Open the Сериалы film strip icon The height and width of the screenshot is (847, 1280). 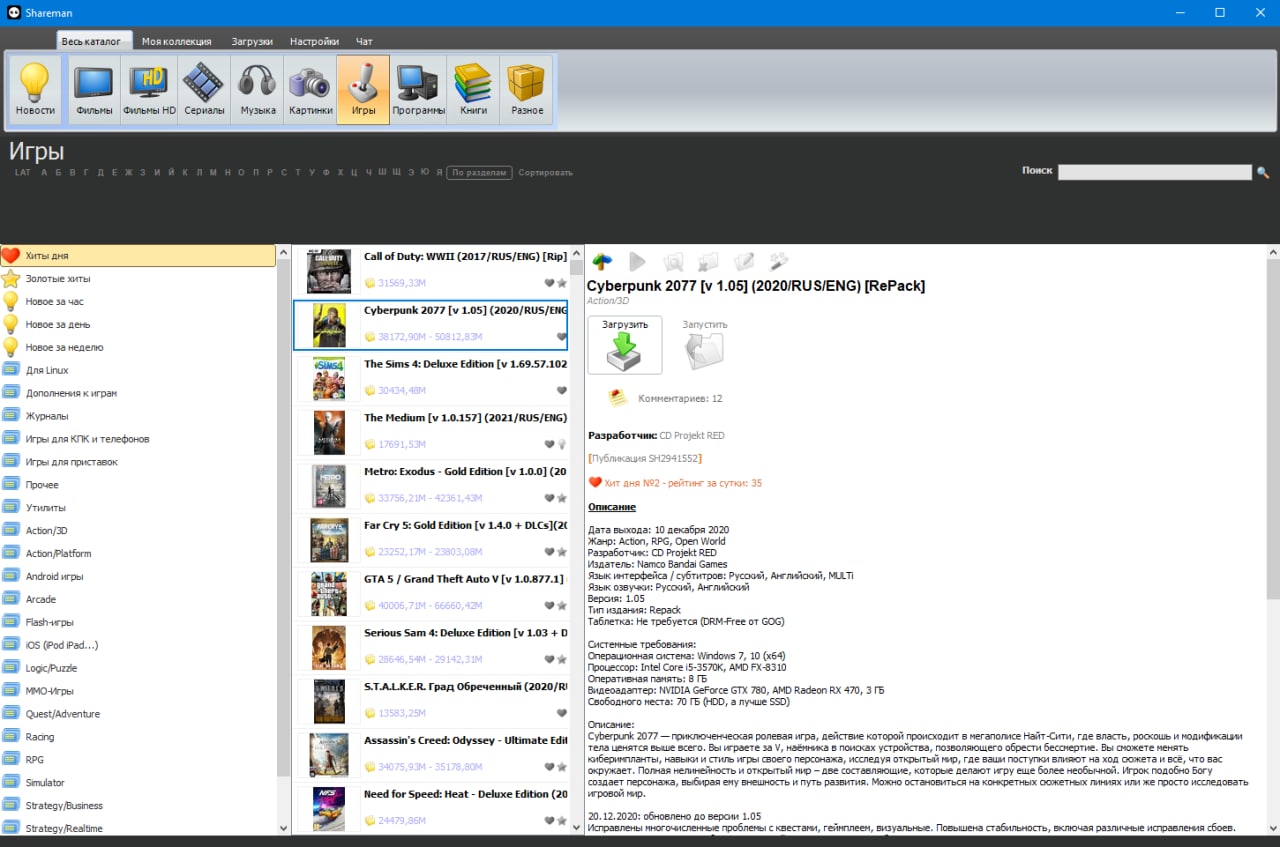[204, 90]
